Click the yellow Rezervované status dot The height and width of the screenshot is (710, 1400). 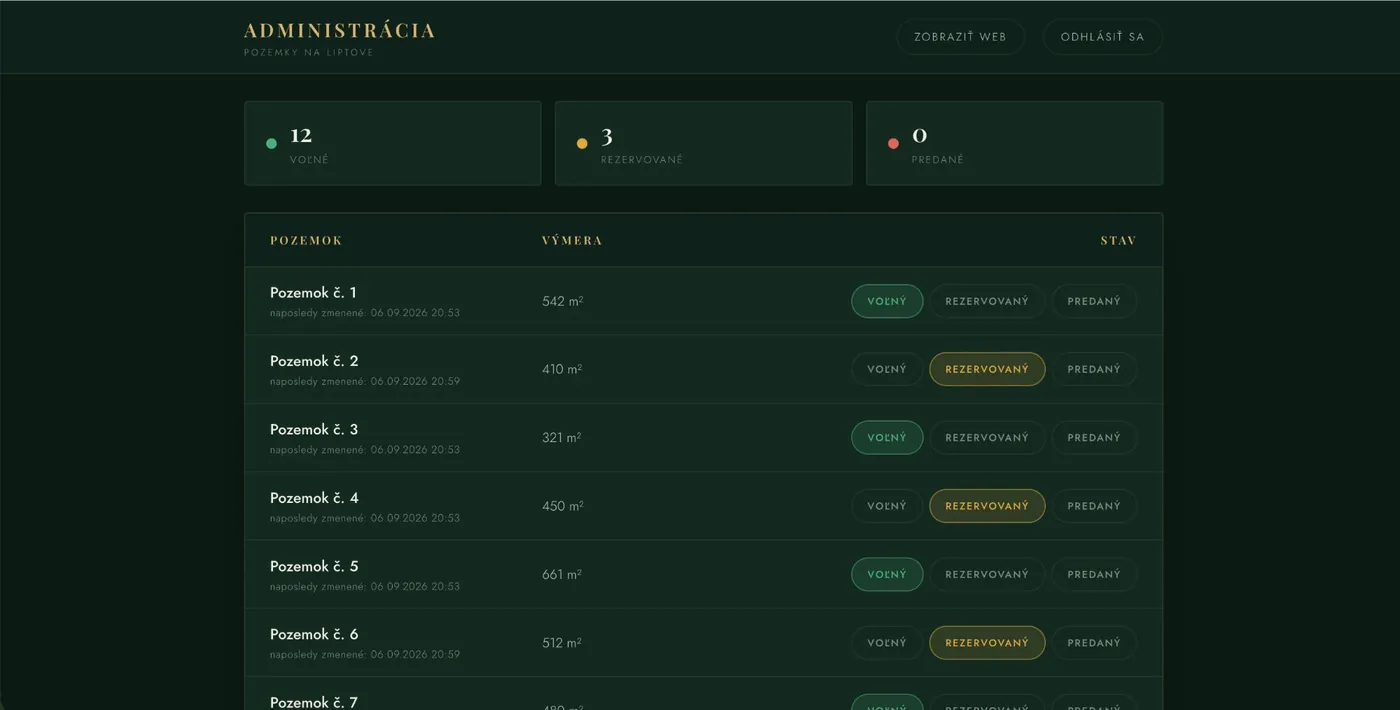pyautogui.click(x=582, y=143)
